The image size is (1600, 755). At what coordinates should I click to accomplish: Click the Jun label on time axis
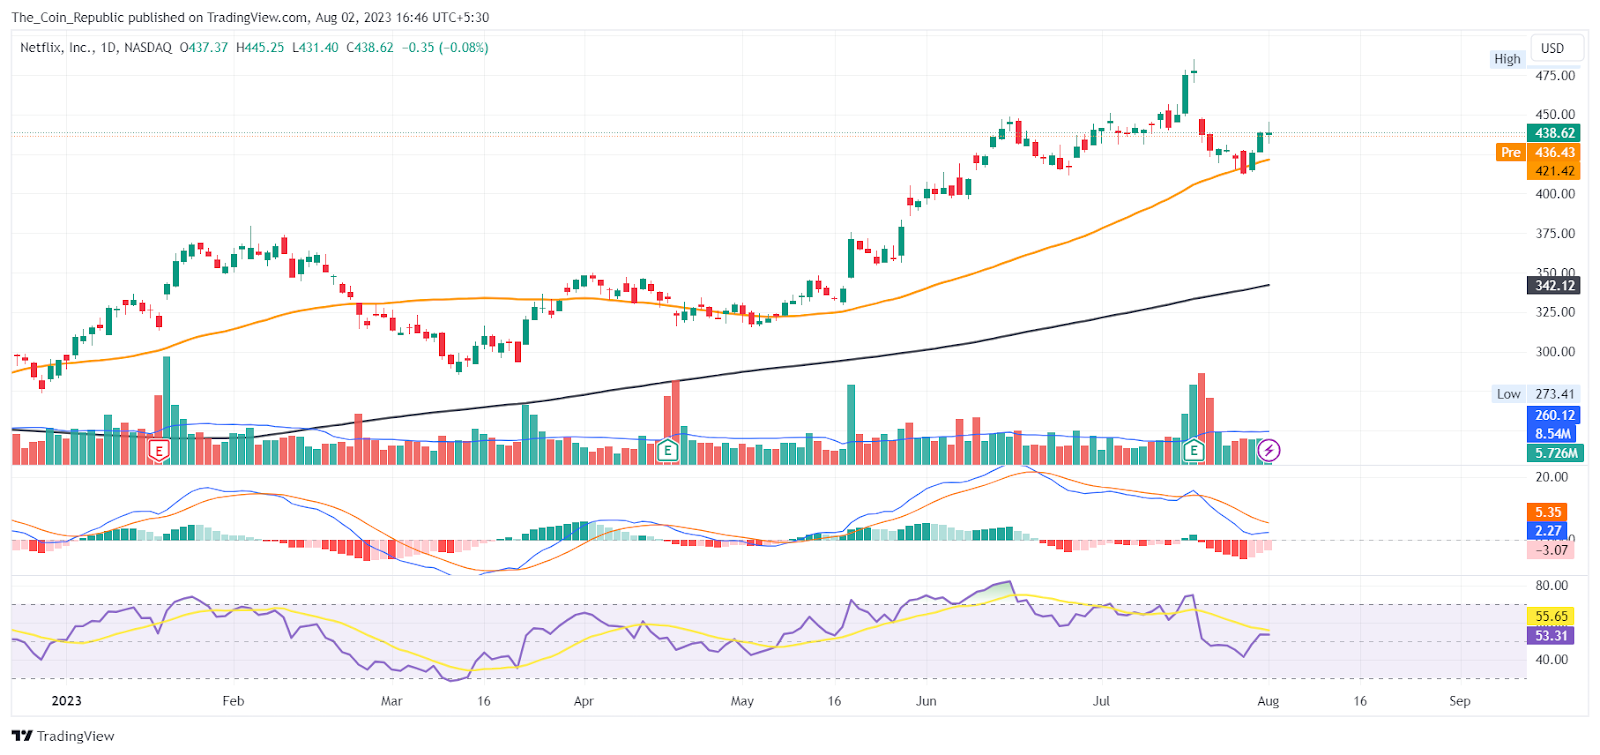pyautogui.click(x=926, y=701)
